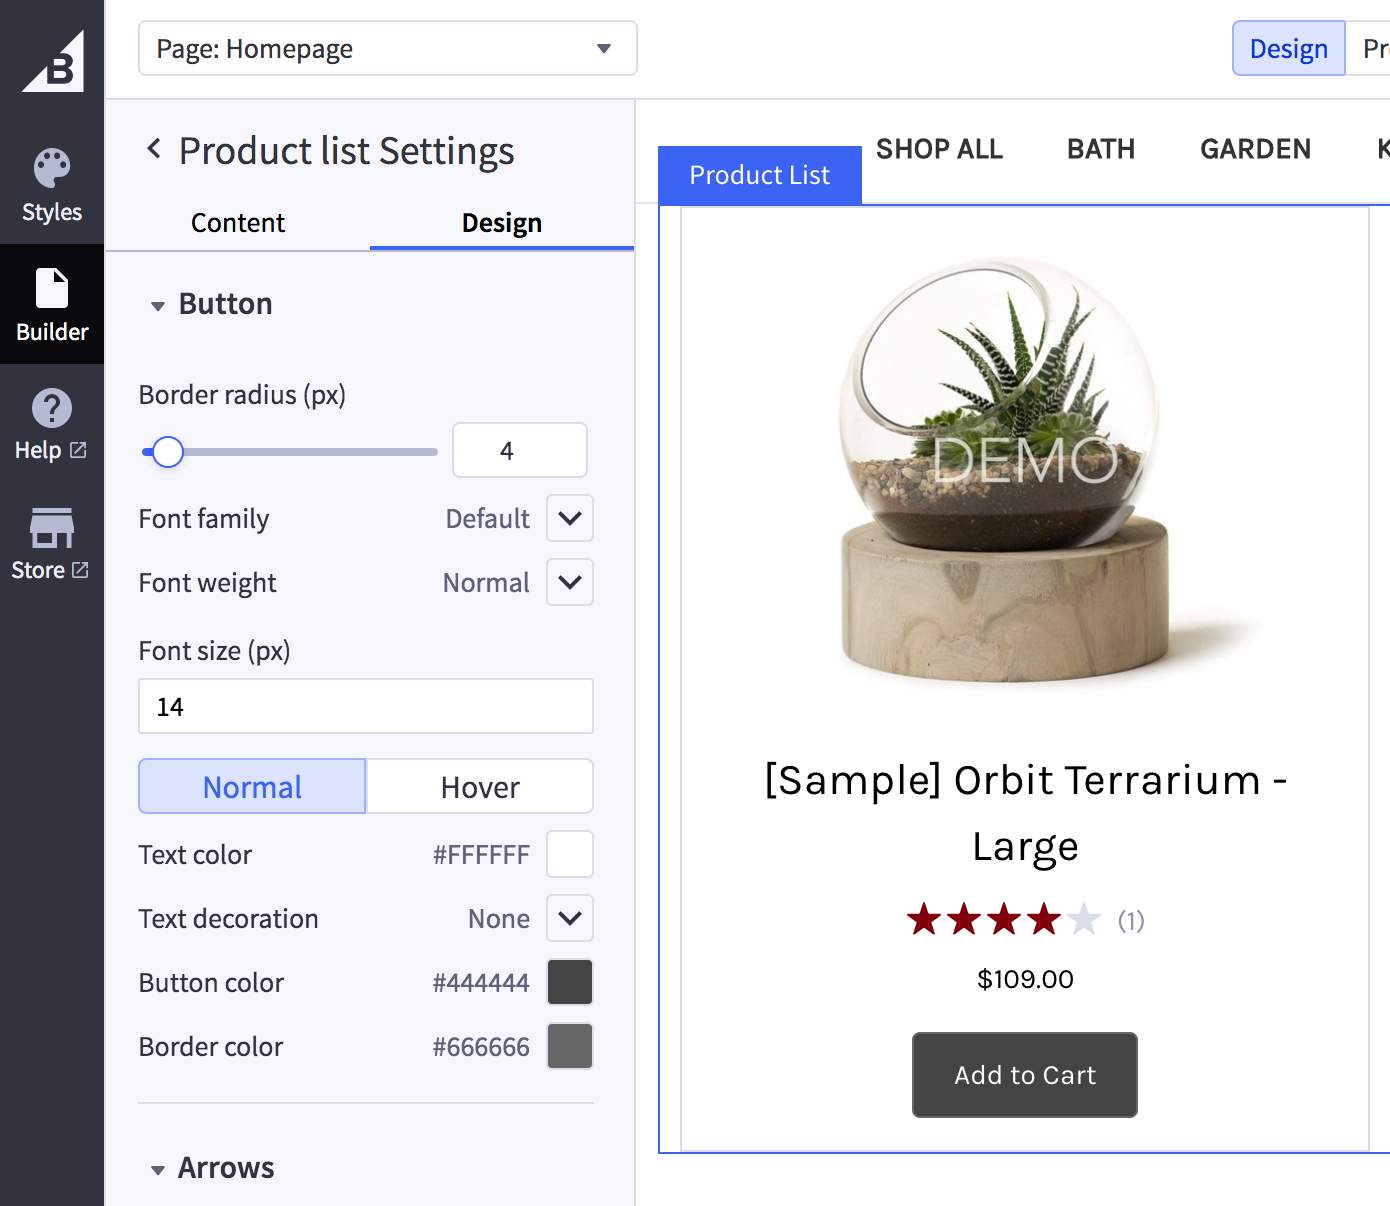The image size is (1390, 1206).
Task: Collapse the Button settings section
Action: click(x=158, y=306)
